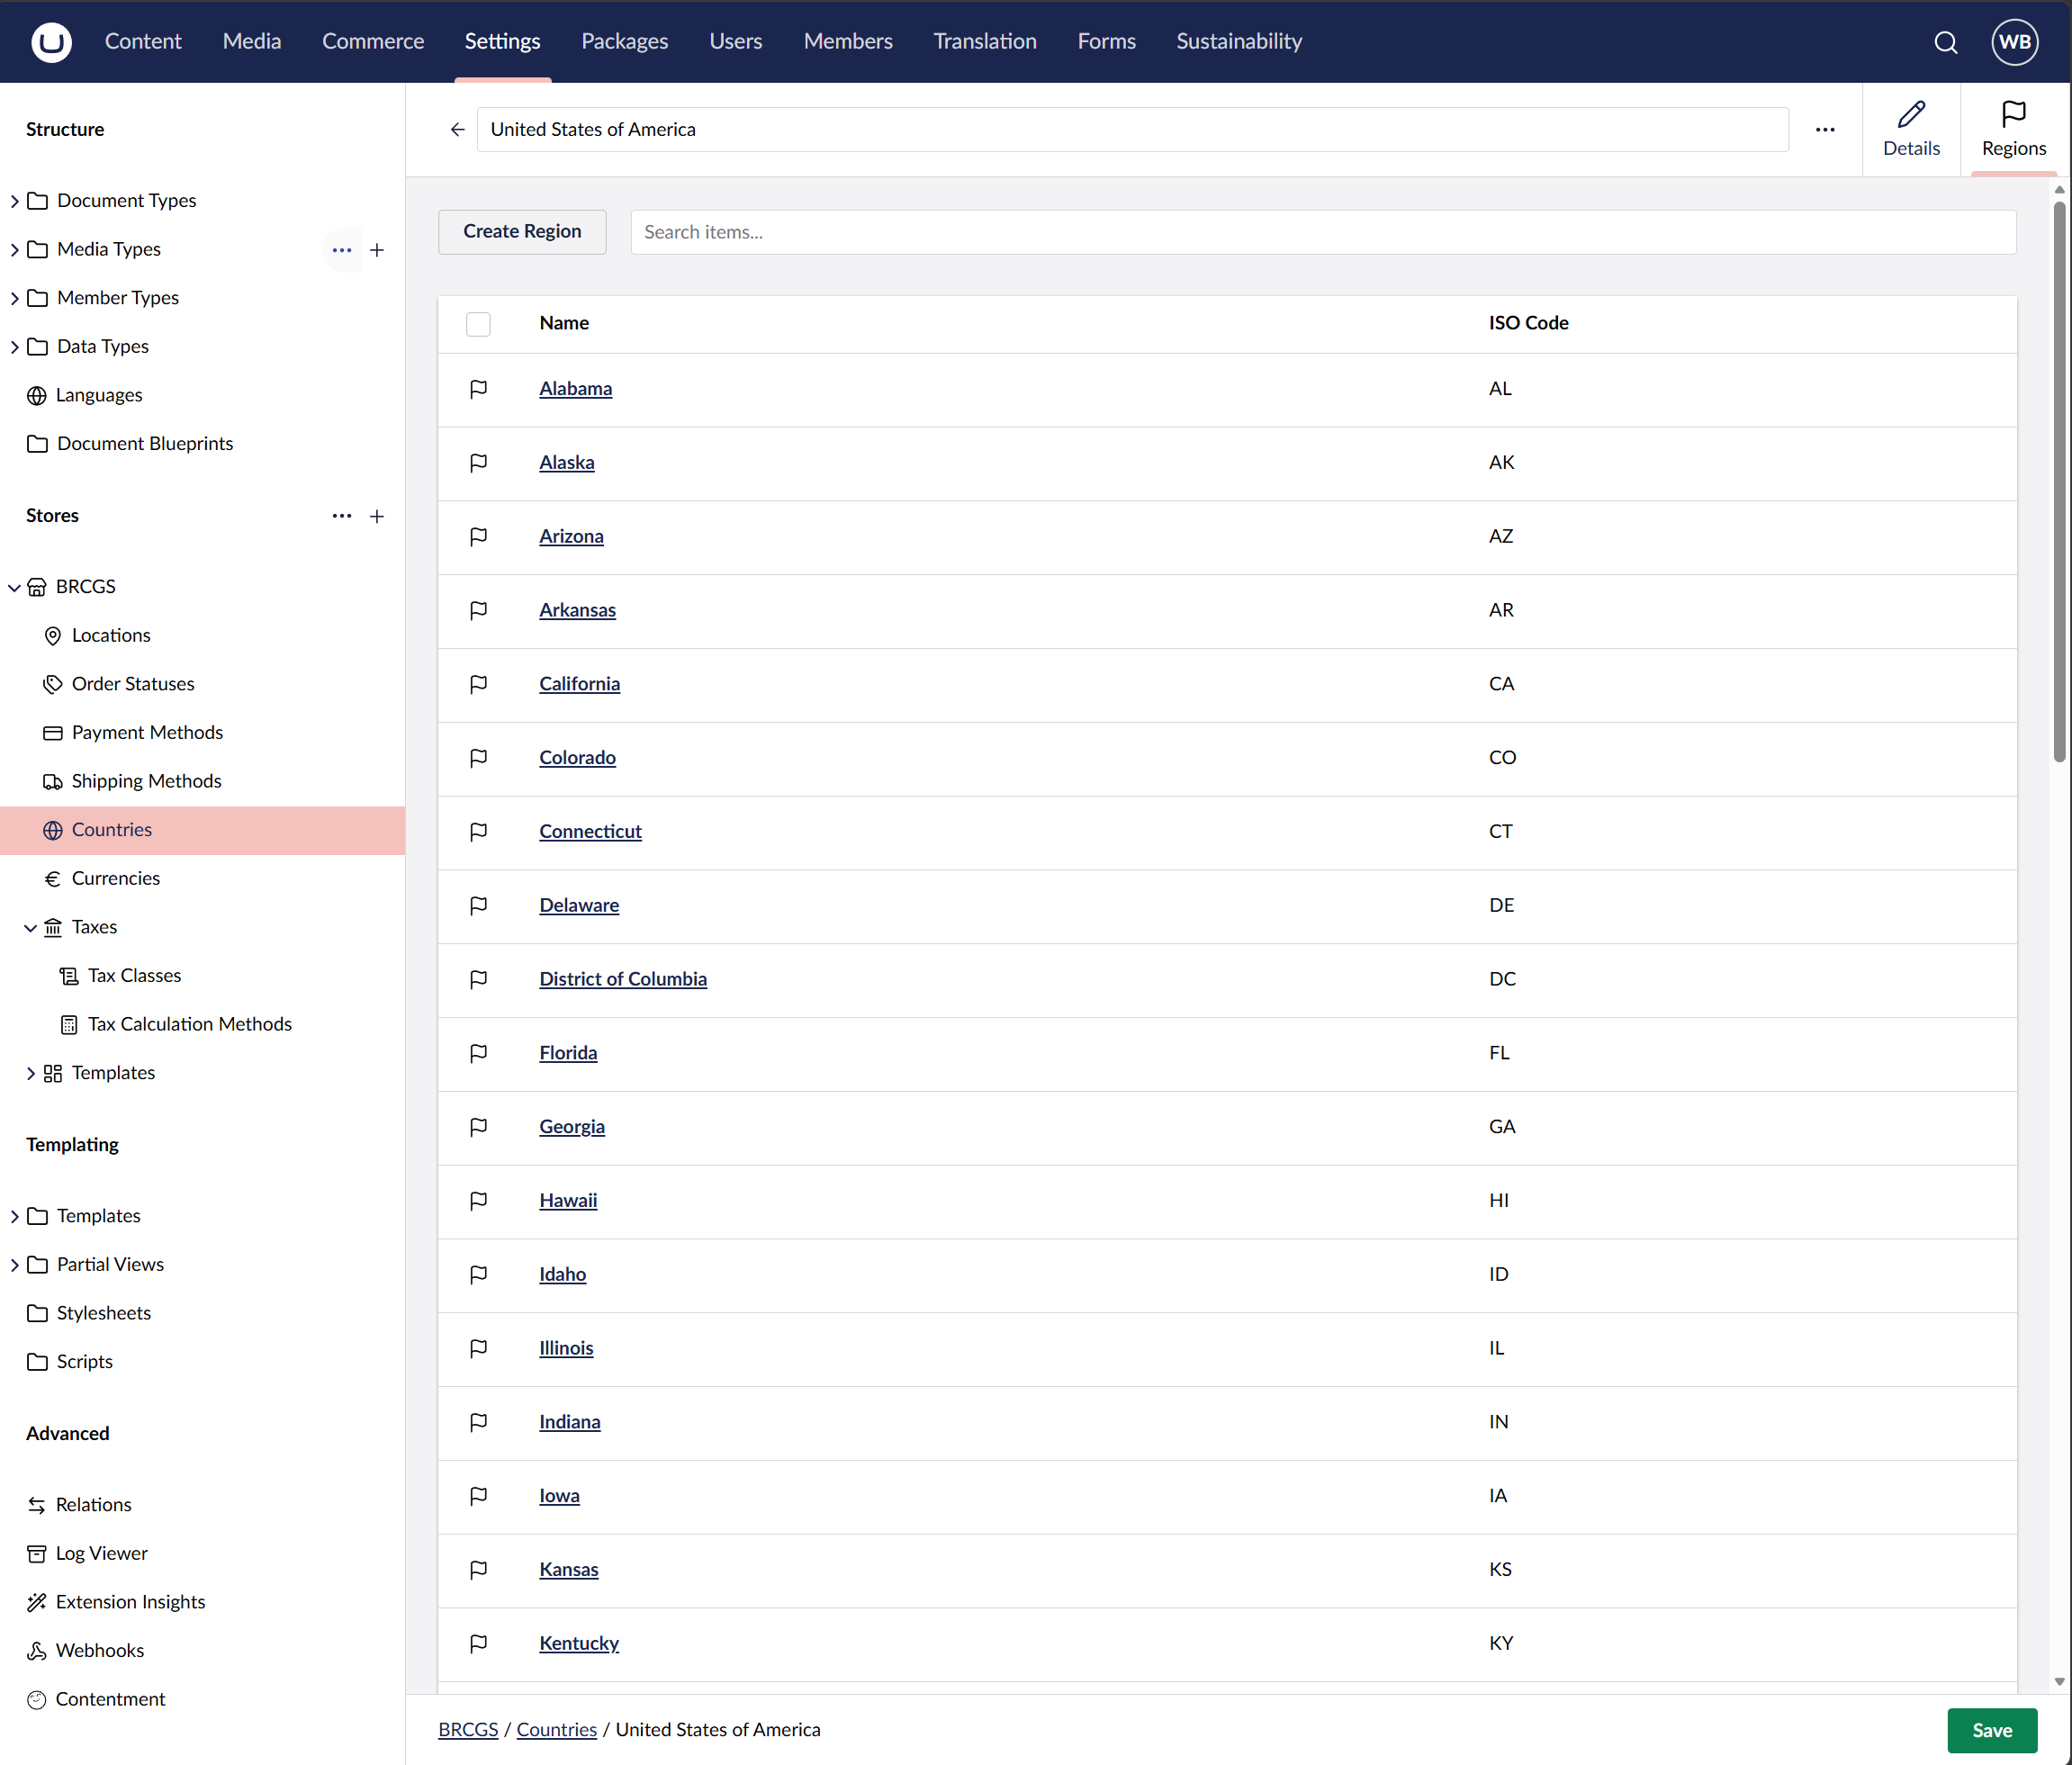This screenshot has width=2072, height=1765.
Task: Open Stores section three-dots menu
Action: [x=341, y=516]
